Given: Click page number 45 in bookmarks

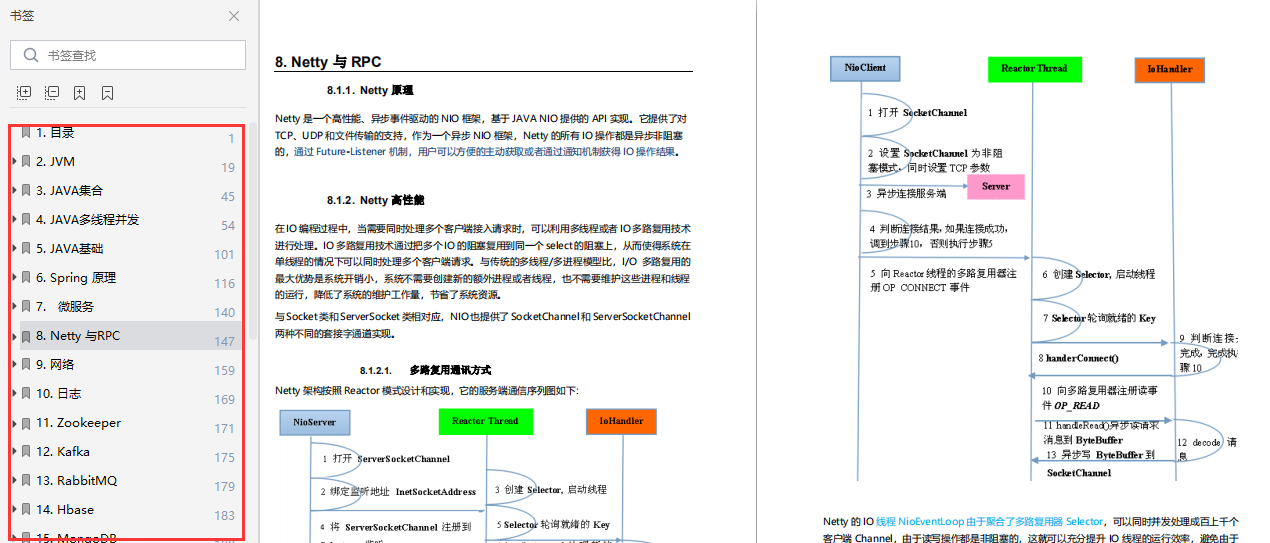Looking at the screenshot, I should tap(228, 196).
